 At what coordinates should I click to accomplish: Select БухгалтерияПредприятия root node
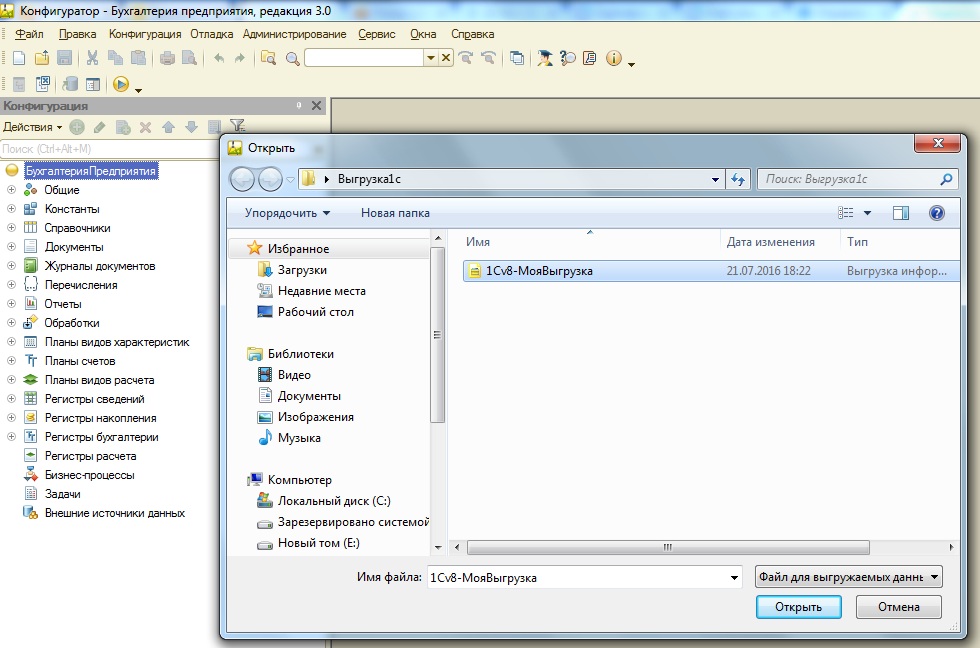tap(91, 171)
